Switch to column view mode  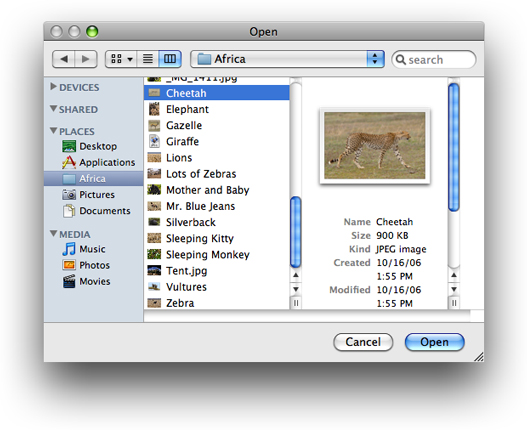(170, 59)
